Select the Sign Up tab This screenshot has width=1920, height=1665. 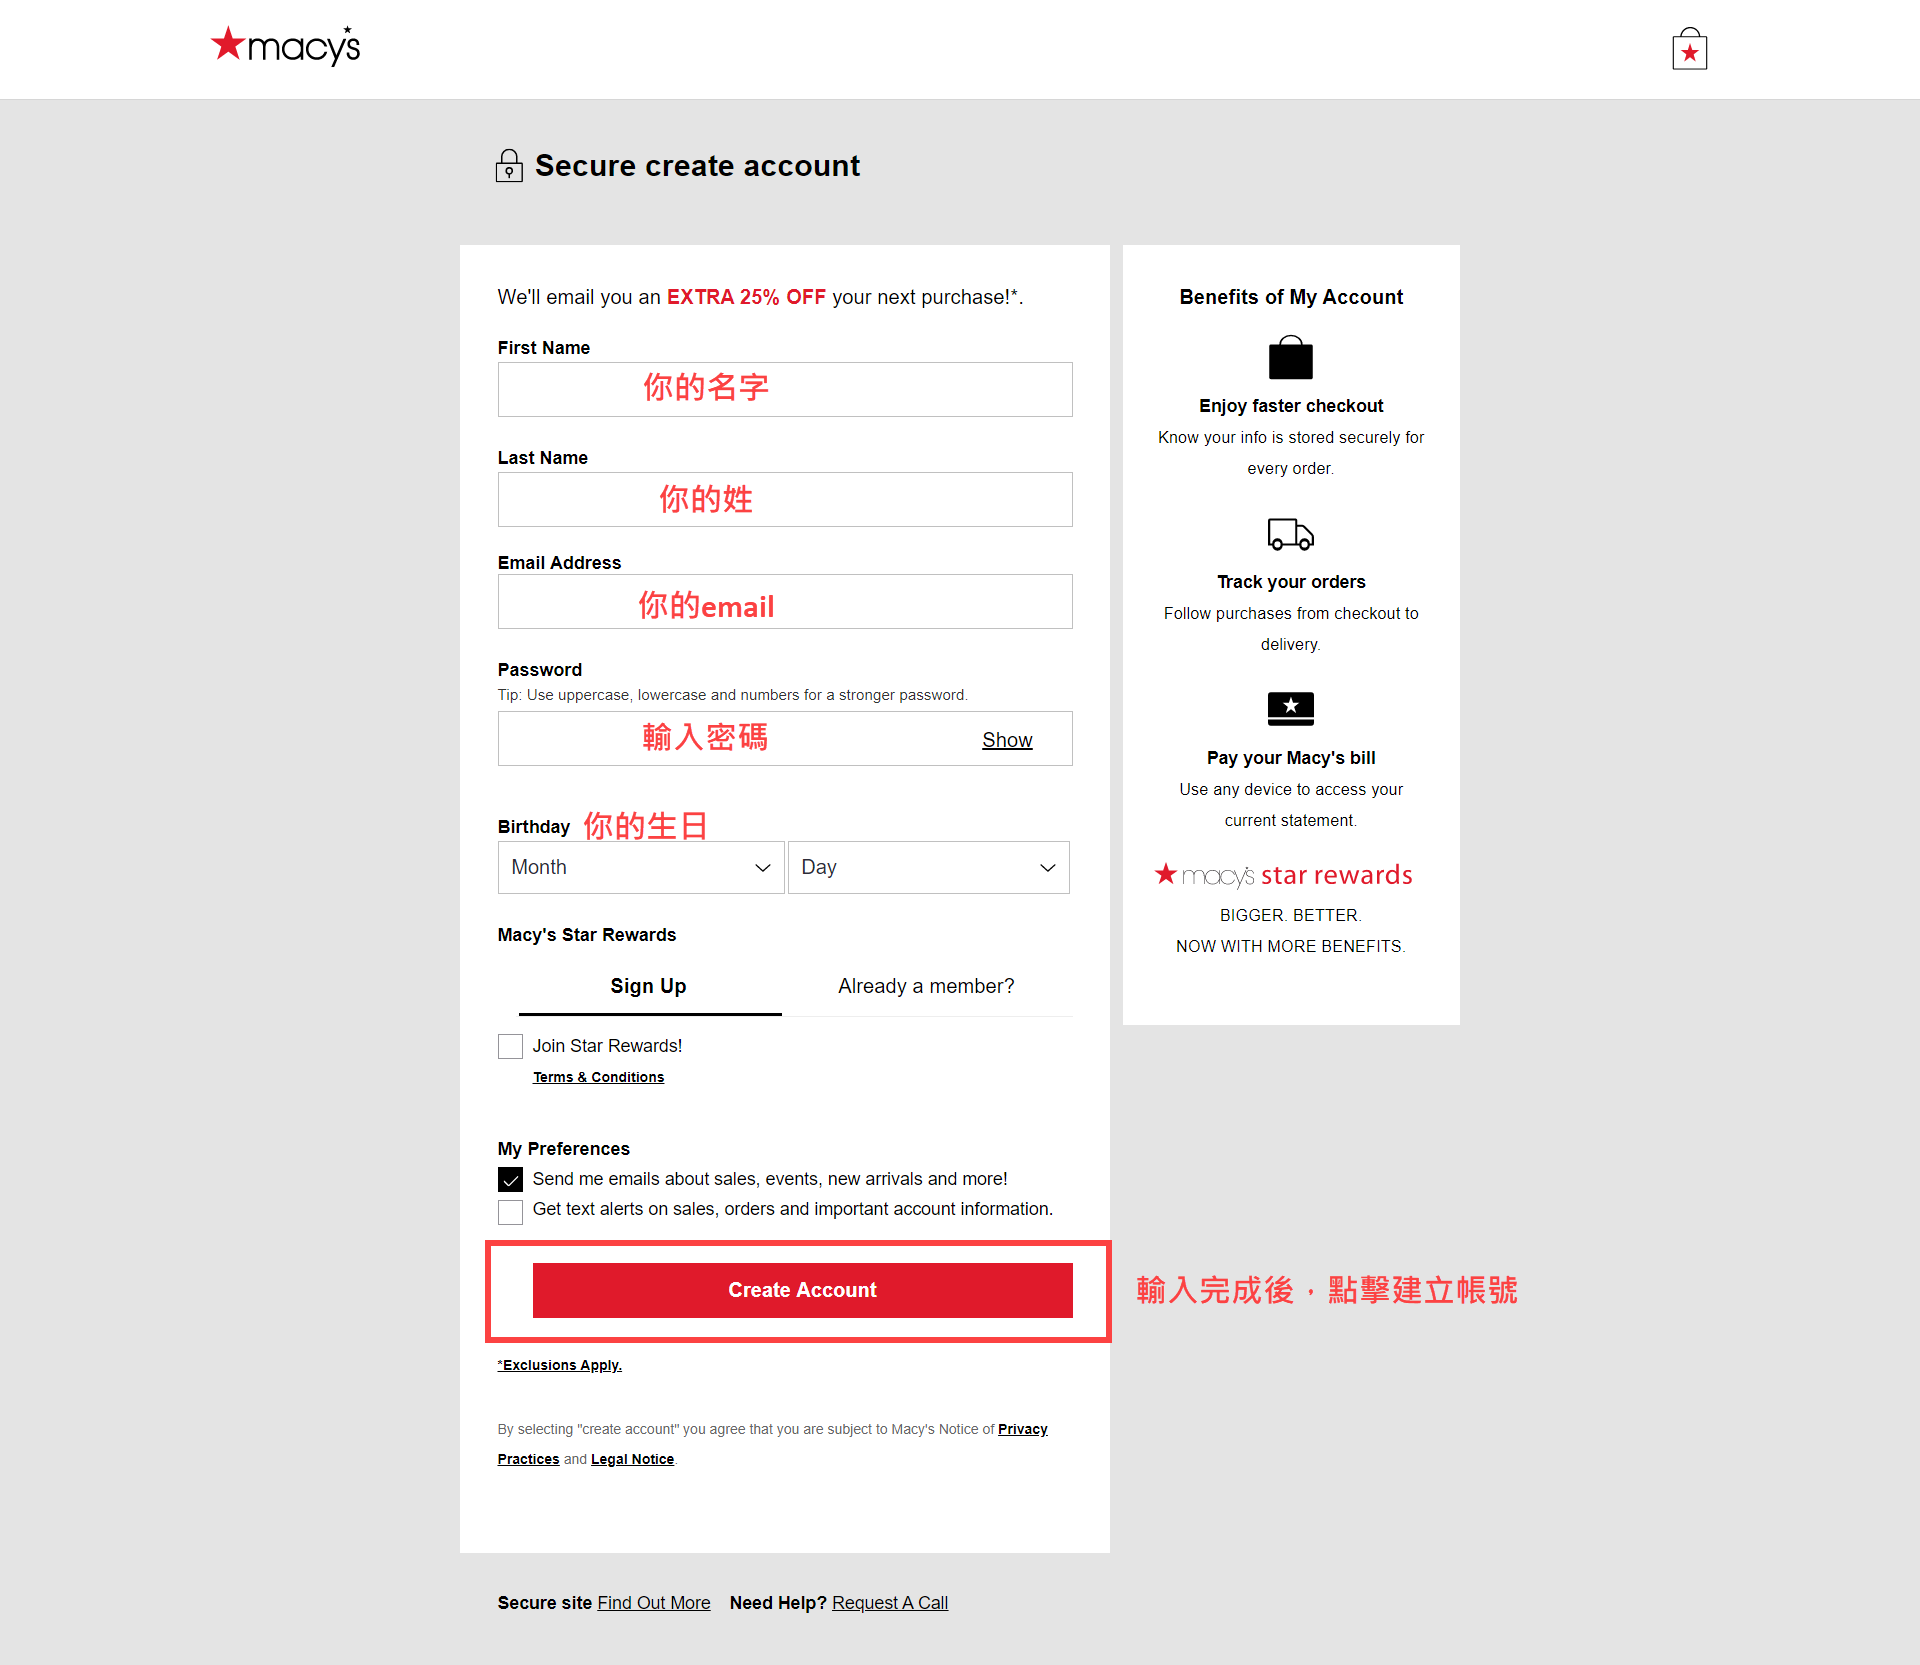click(648, 986)
